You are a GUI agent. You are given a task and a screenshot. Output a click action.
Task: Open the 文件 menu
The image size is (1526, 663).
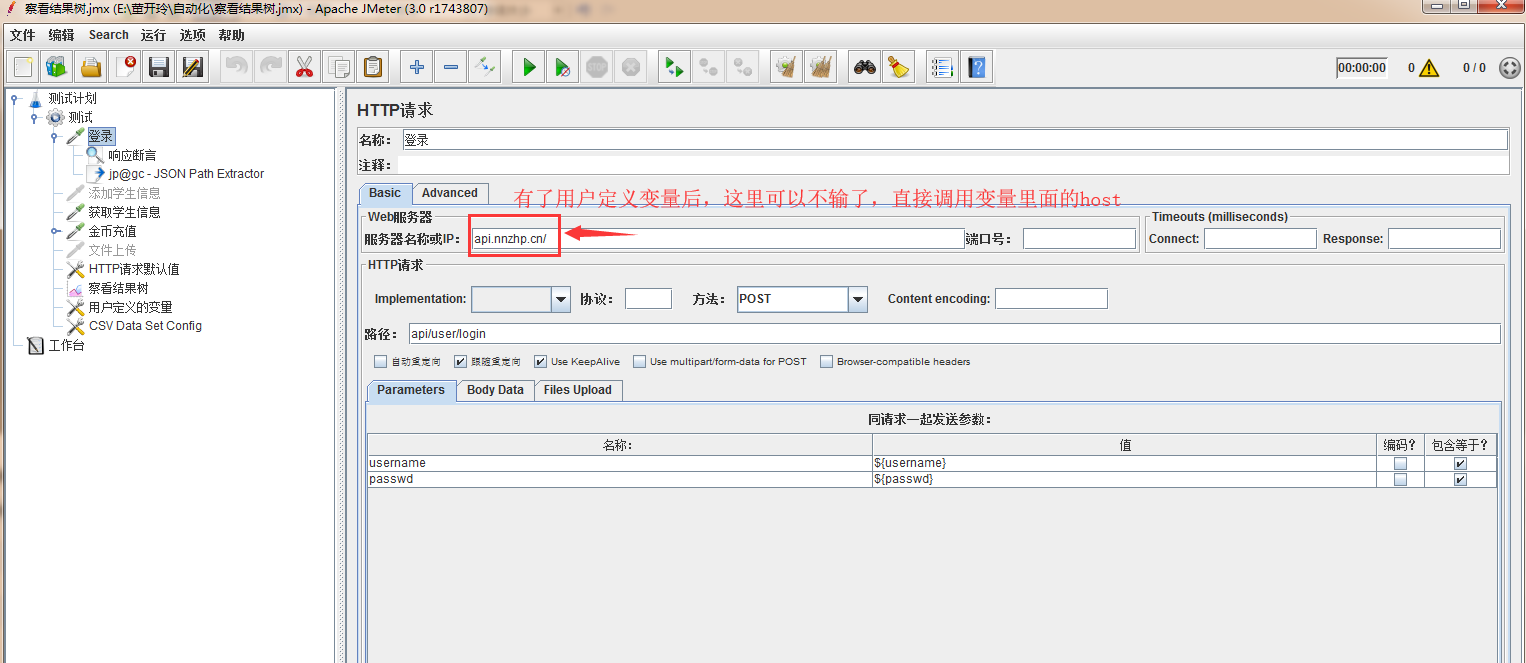pos(22,35)
